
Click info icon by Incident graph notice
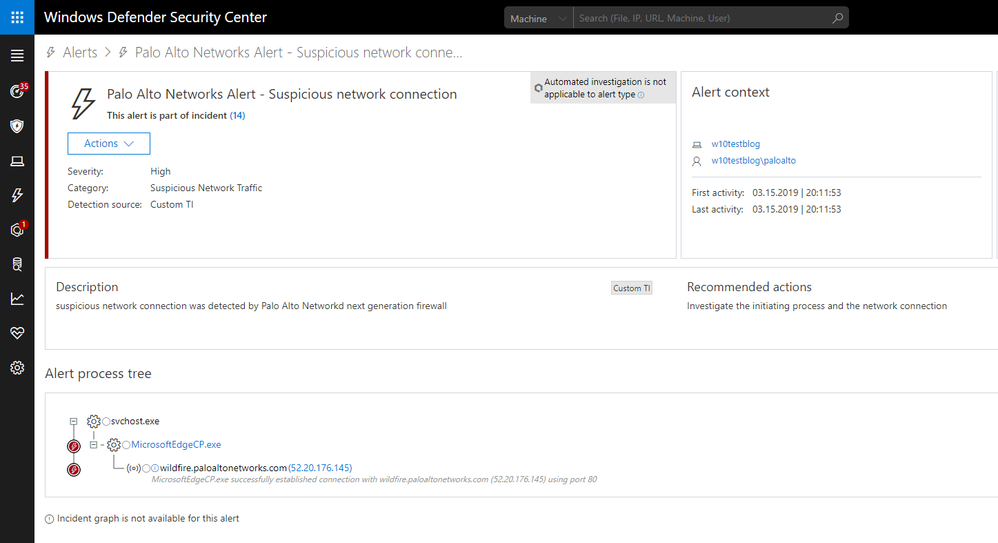click(x=49, y=519)
